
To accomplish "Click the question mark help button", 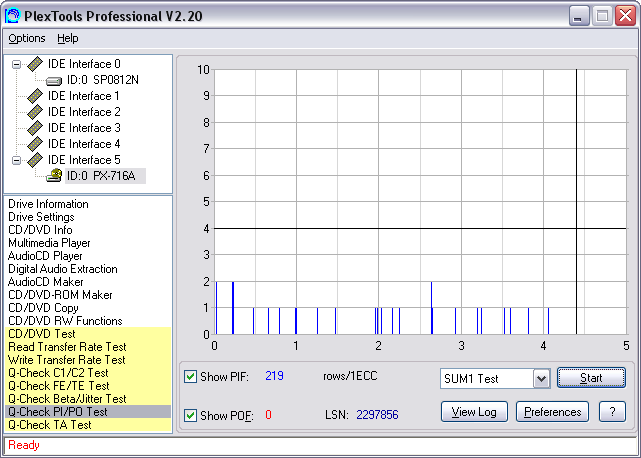I will pos(612,412).
